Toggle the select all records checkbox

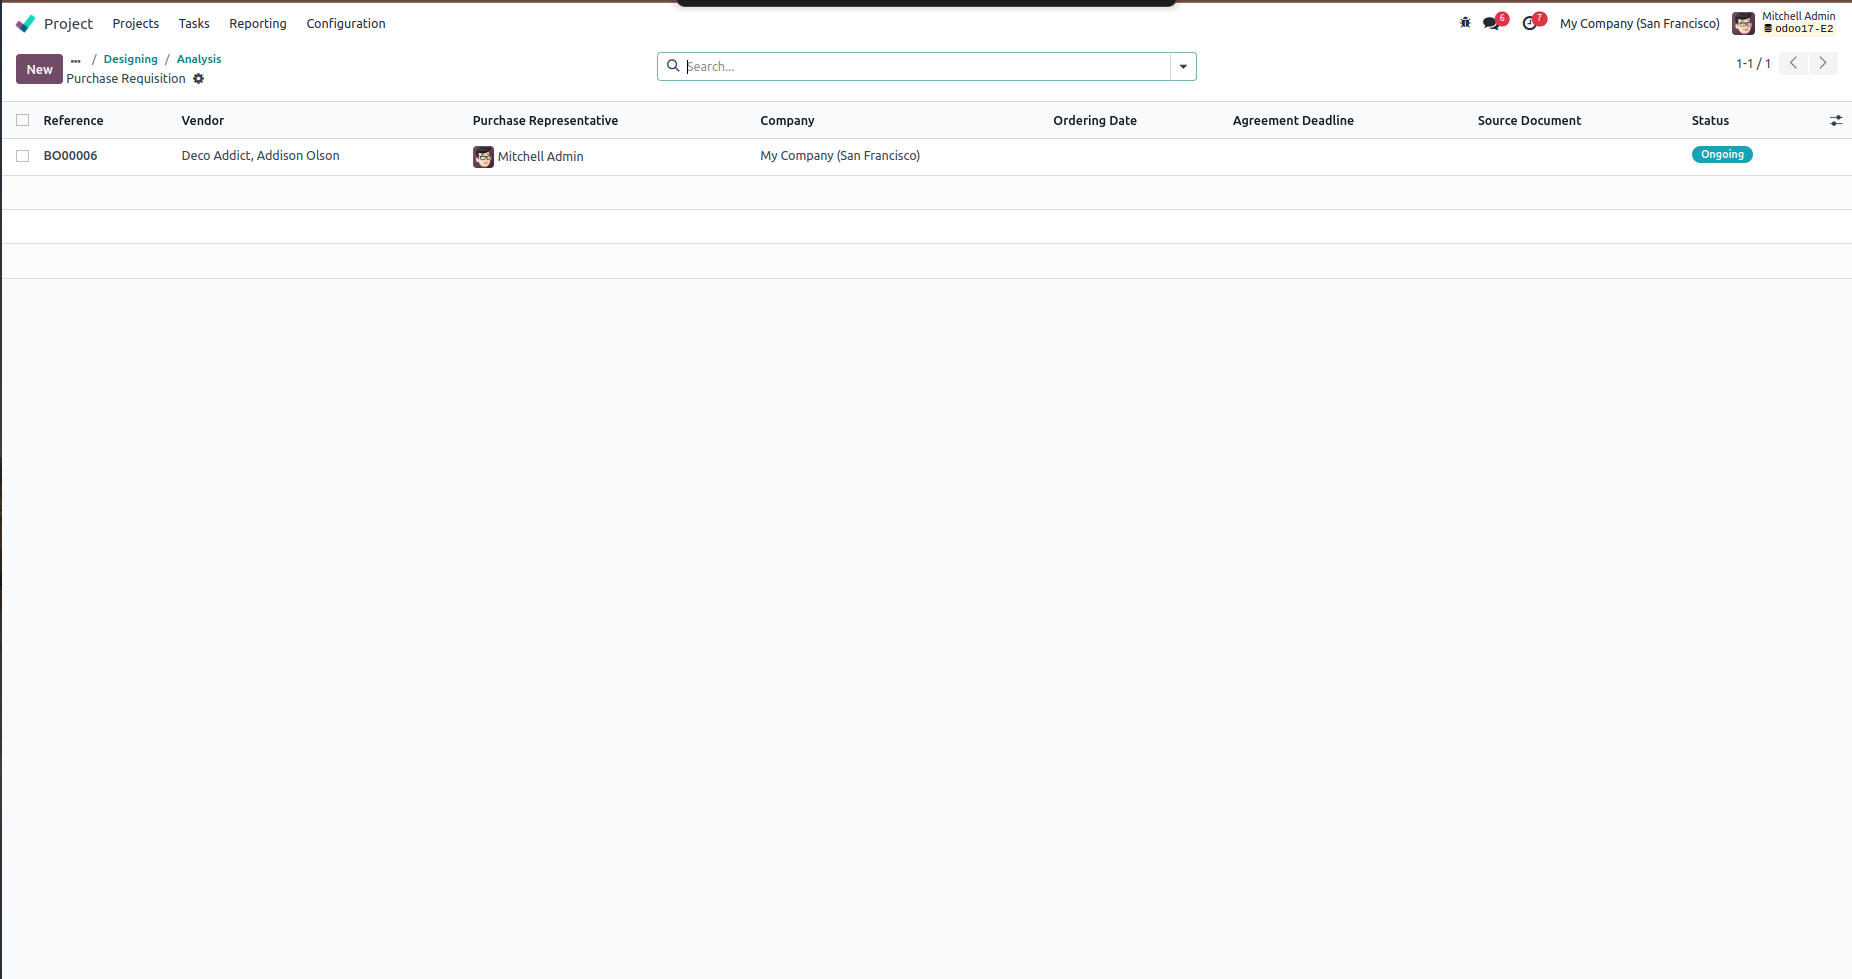click(22, 120)
